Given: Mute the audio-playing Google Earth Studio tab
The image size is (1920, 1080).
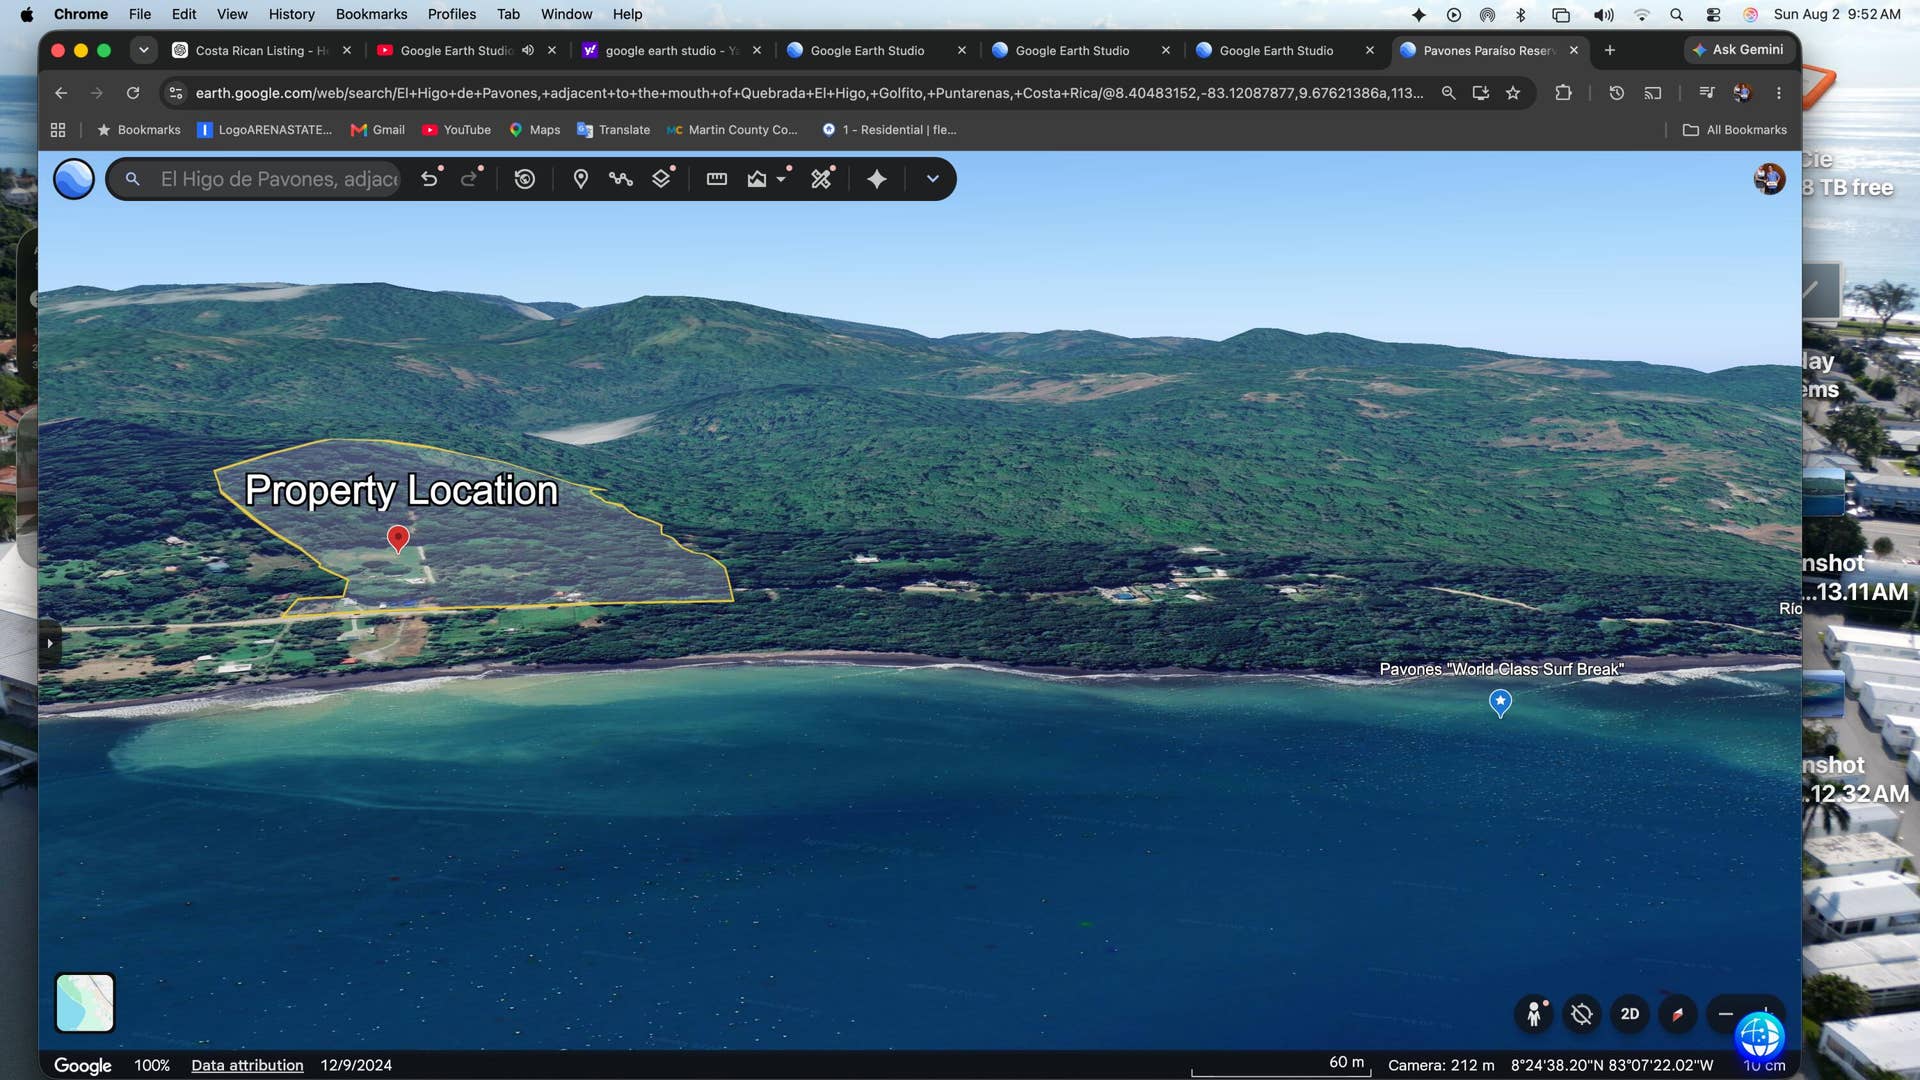Looking at the screenshot, I should [x=528, y=50].
